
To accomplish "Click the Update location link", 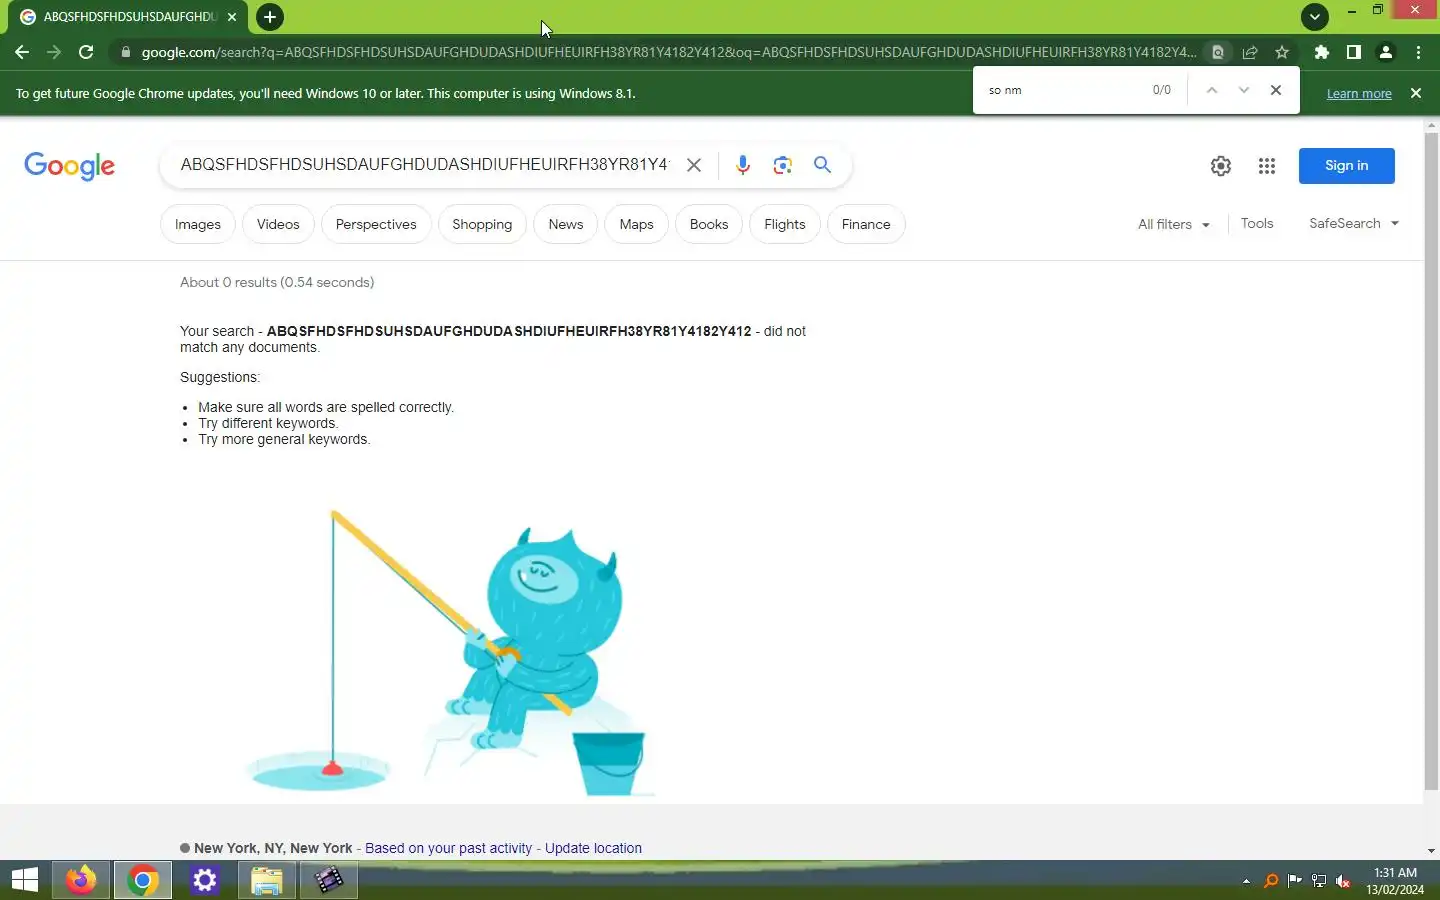I will [593, 848].
